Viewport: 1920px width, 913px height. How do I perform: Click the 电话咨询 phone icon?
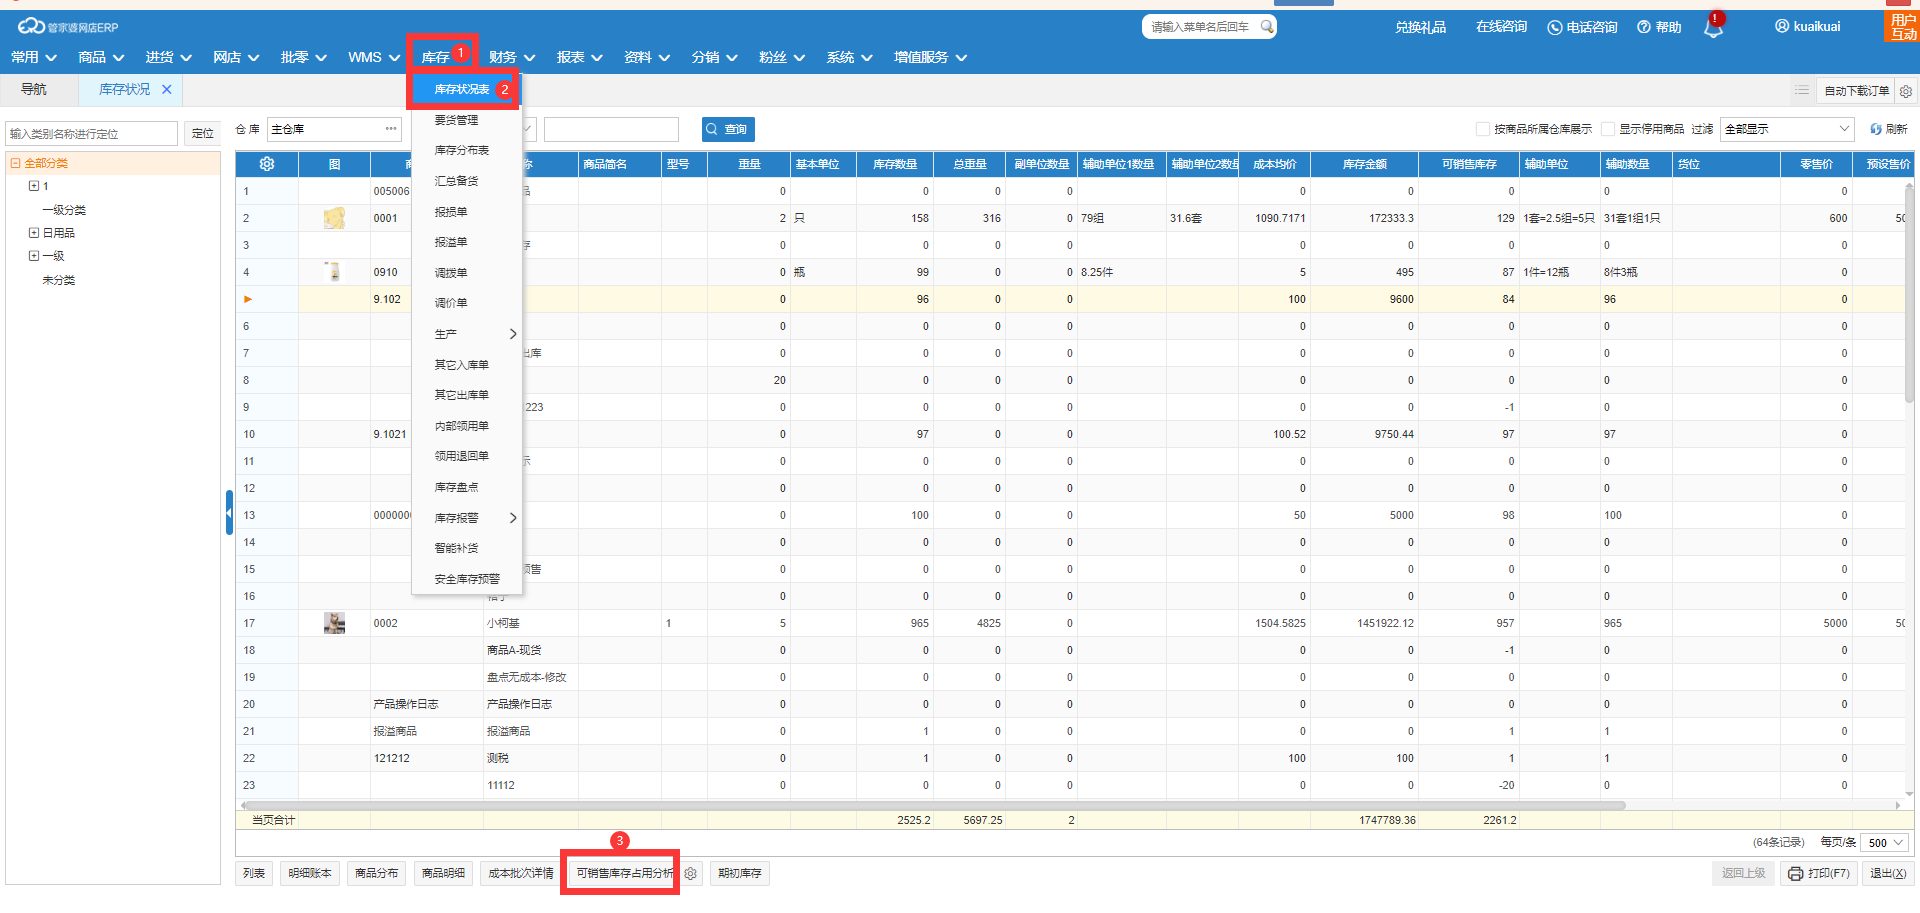point(1555,27)
